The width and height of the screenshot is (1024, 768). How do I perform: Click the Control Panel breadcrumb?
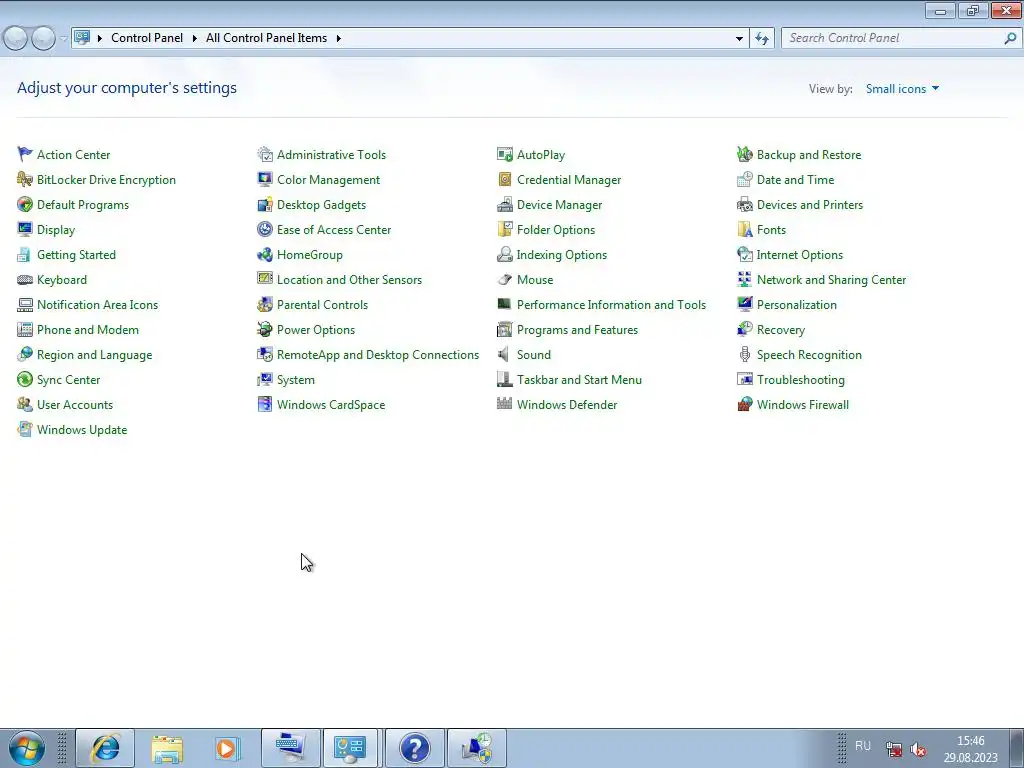(x=147, y=38)
